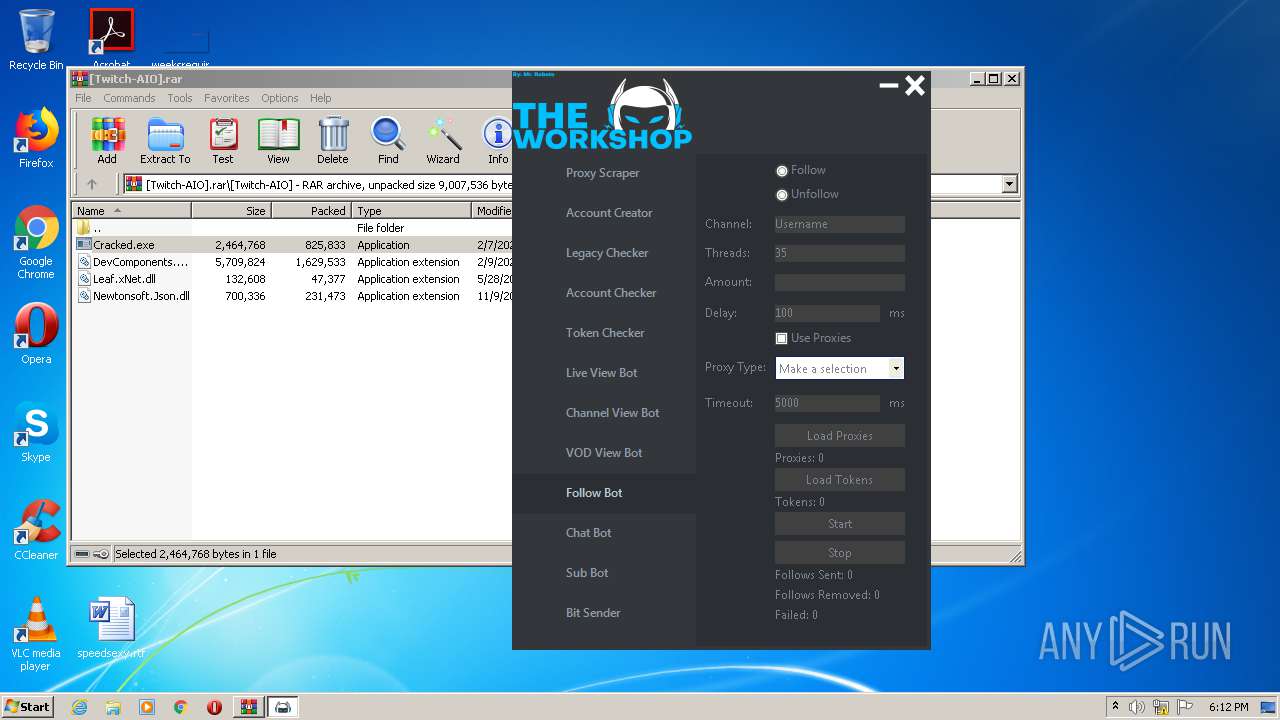1280x720 pixels.
Task: Open the Help menu
Action: pos(320,98)
